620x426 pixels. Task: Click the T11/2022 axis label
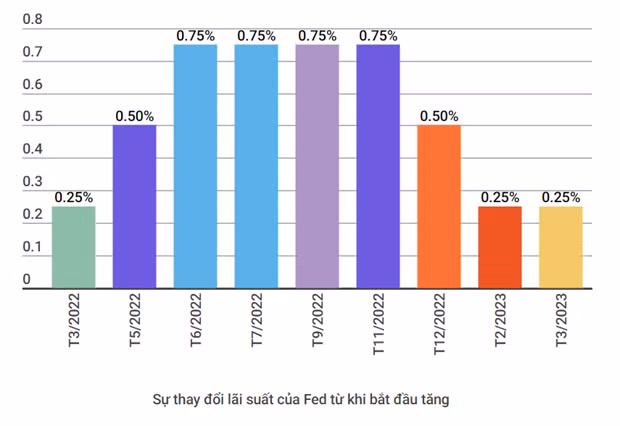pyautogui.click(x=378, y=324)
